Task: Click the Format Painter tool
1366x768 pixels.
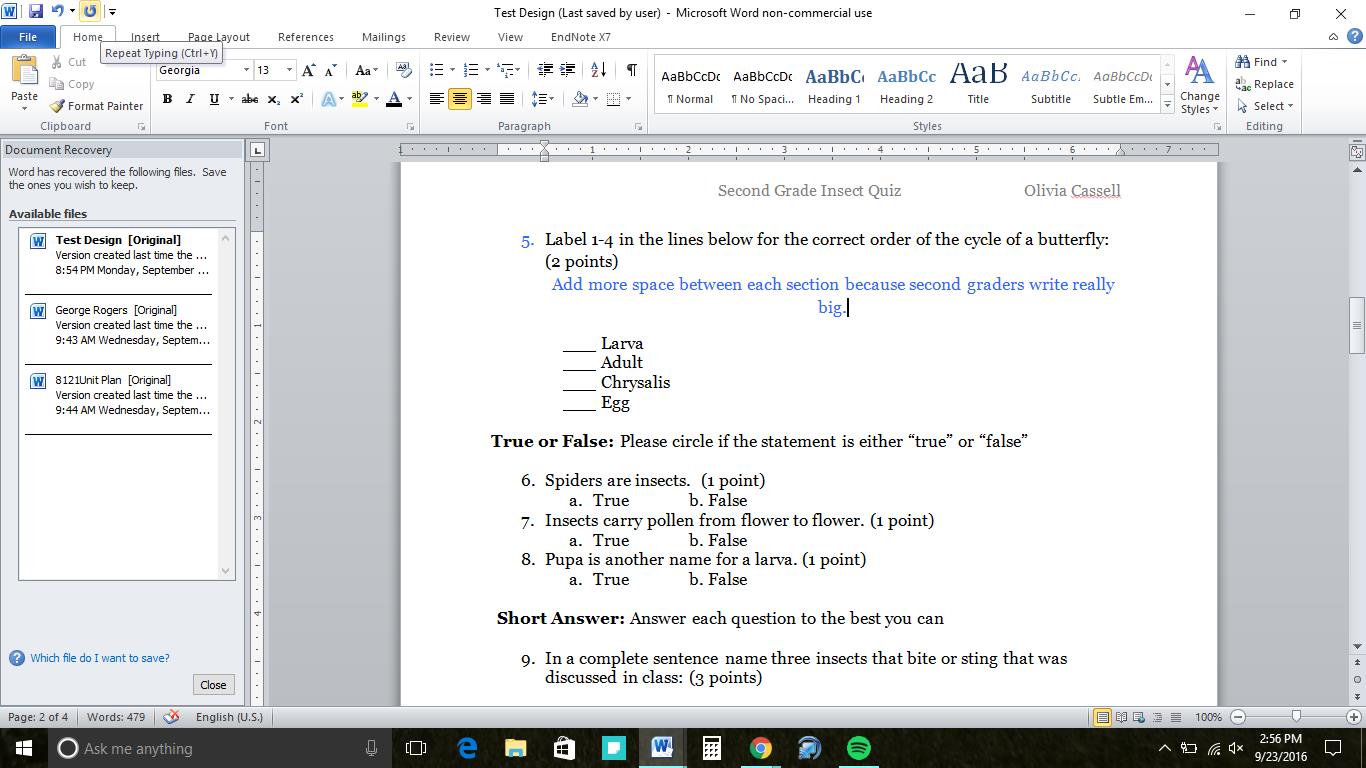Action: [97, 106]
